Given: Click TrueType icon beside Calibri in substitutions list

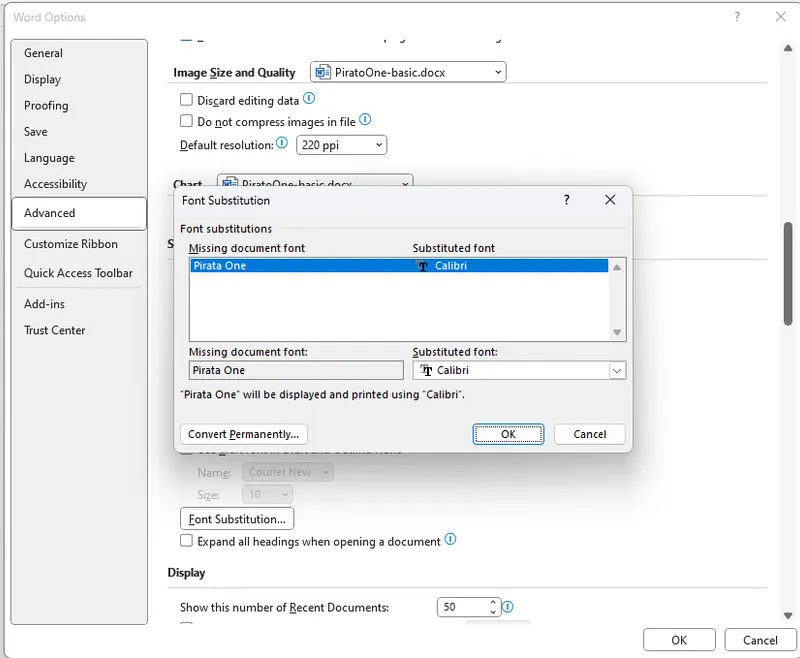Looking at the screenshot, I should [422, 266].
